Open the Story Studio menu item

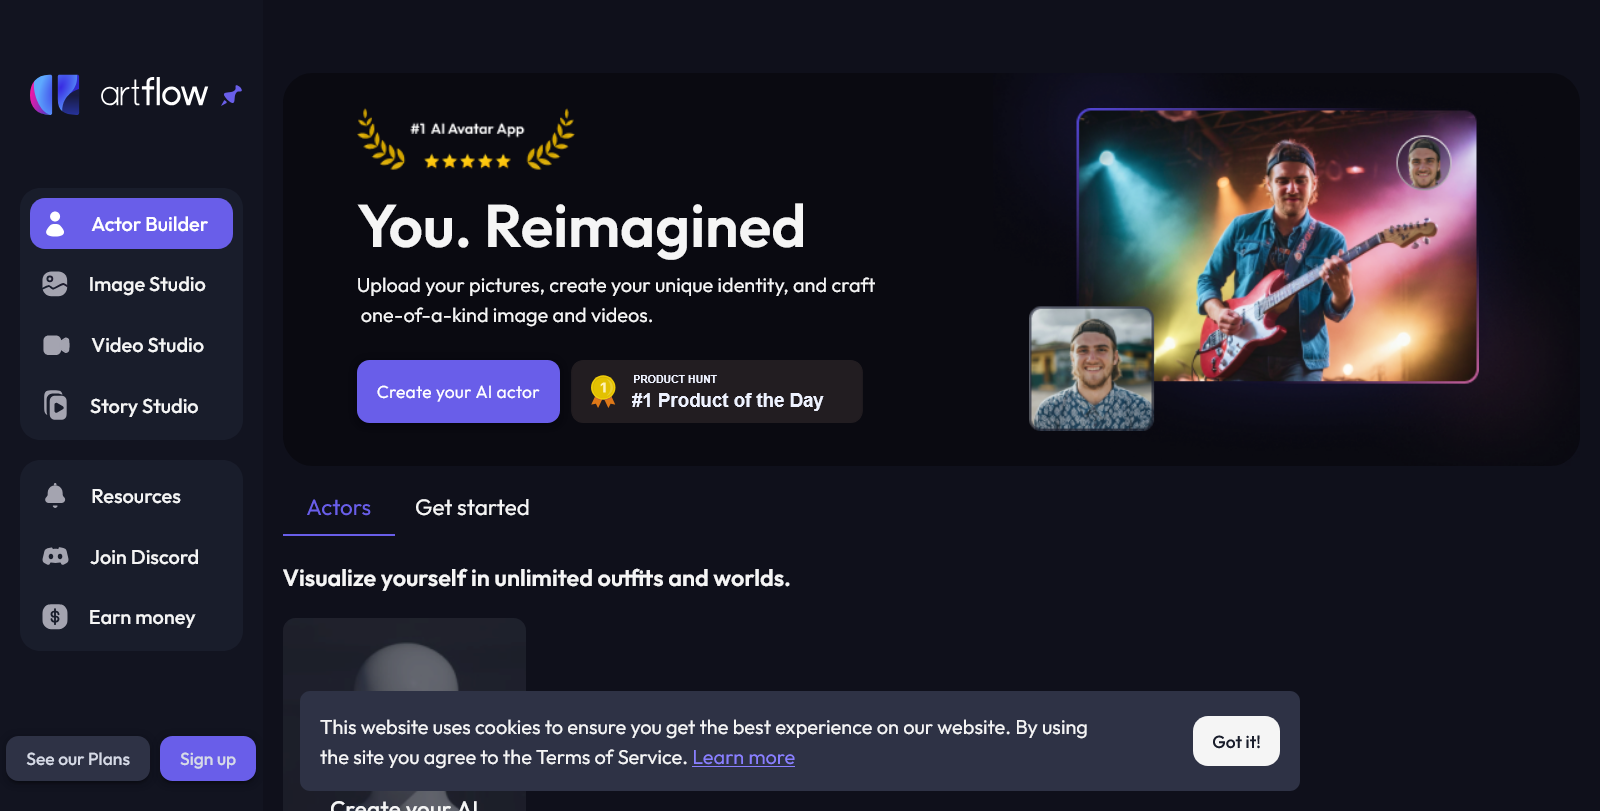(131, 406)
